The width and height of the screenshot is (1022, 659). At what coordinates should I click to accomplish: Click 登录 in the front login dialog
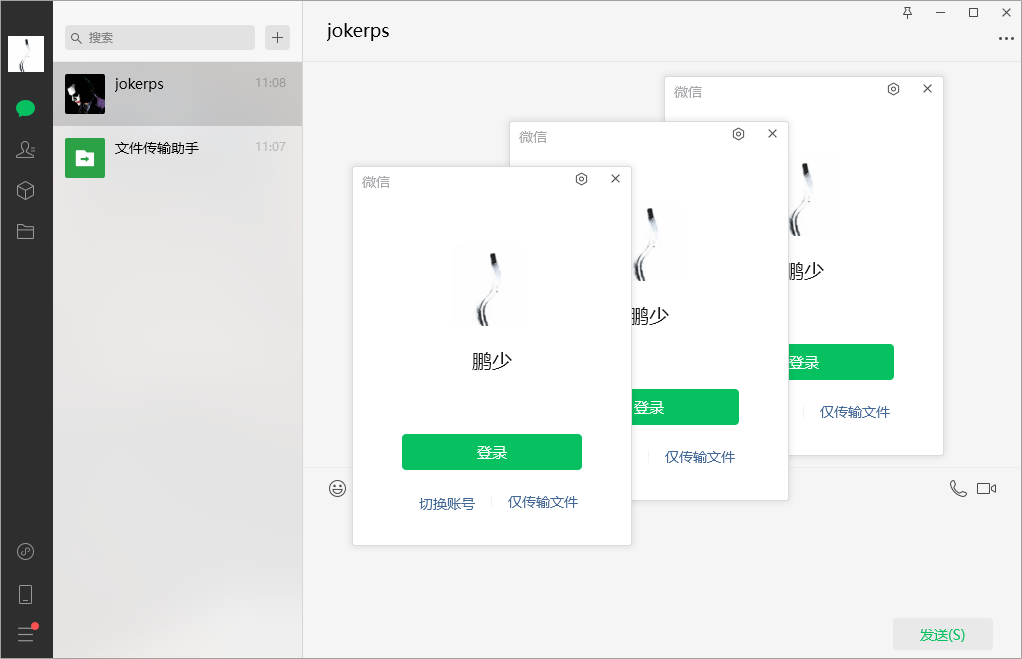point(491,452)
